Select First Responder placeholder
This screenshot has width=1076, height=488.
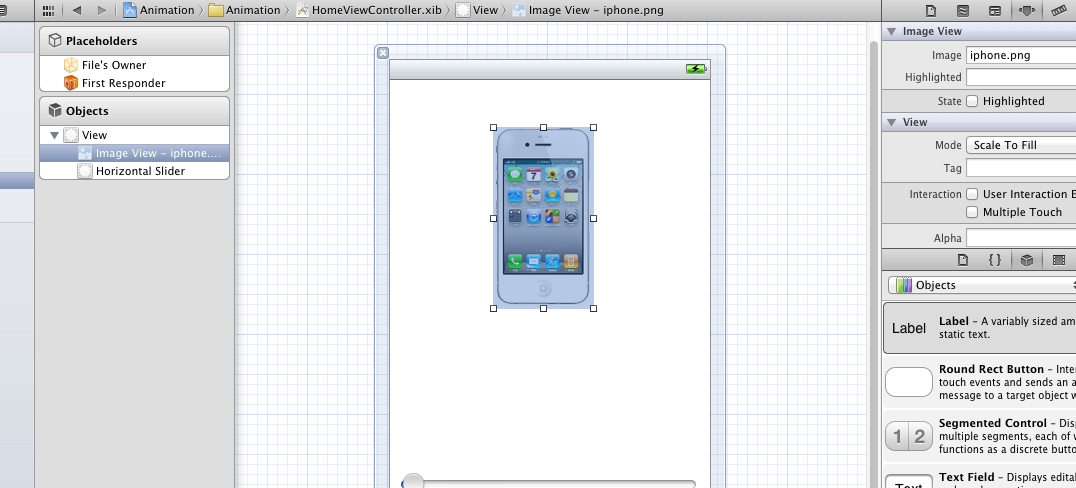[x=134, y=83]
